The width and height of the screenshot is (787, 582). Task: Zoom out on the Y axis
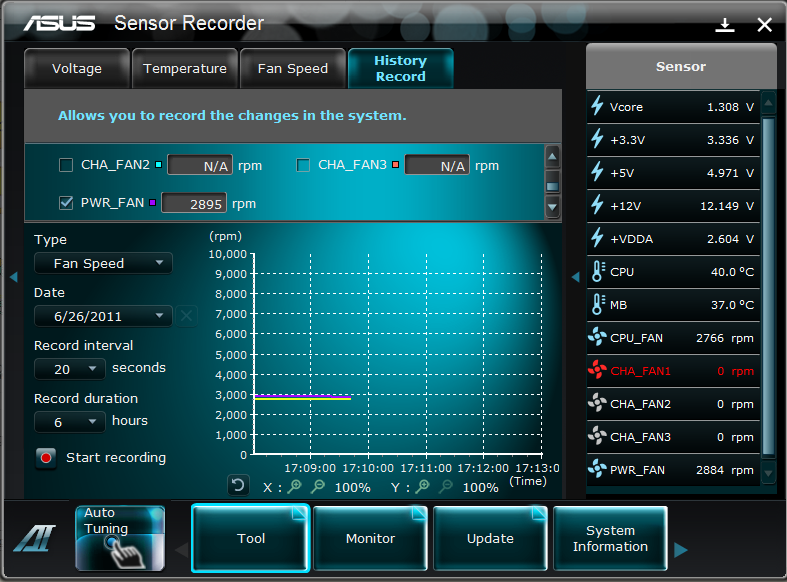(446, 487)
